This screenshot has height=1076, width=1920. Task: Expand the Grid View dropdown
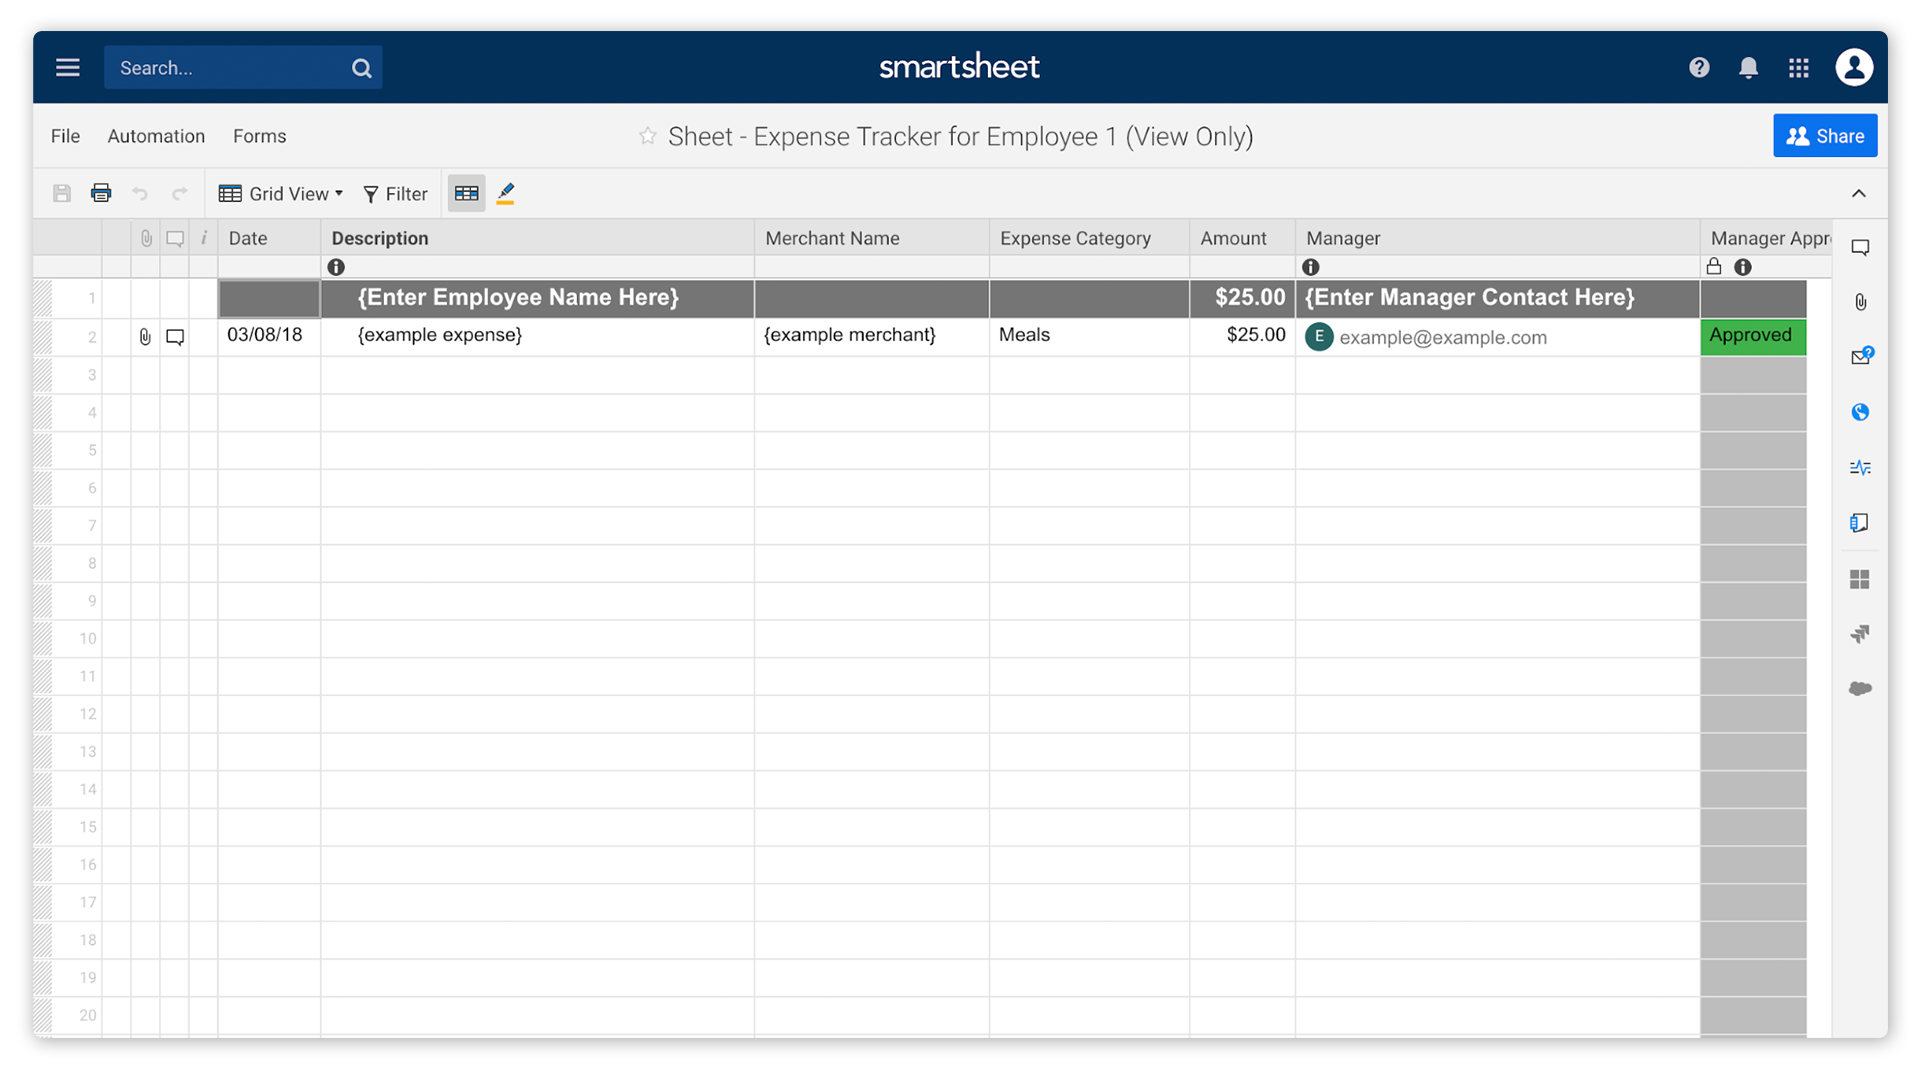point(281,193)
